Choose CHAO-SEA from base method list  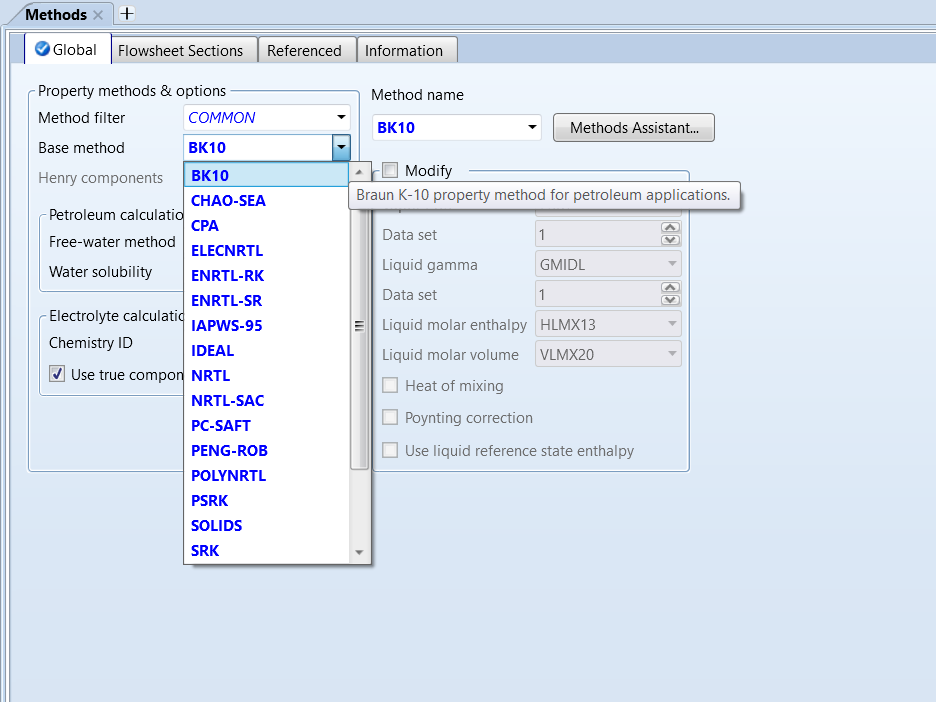tap(266, 201)
